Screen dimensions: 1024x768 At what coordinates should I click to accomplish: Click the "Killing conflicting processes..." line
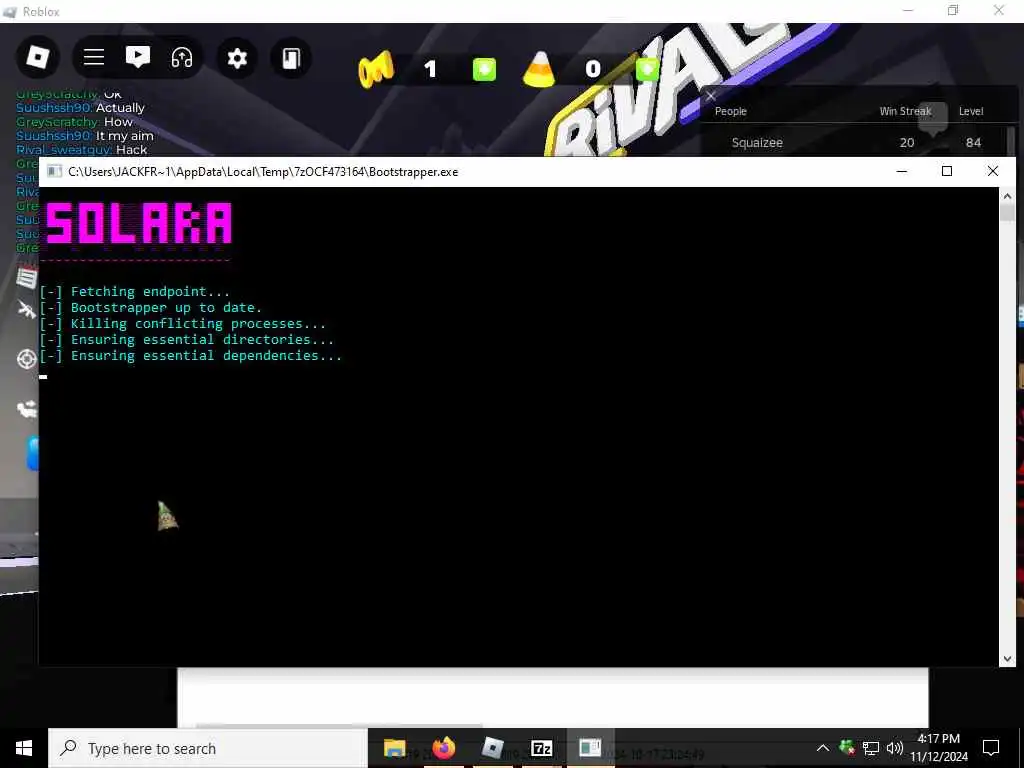pos(183,324)
